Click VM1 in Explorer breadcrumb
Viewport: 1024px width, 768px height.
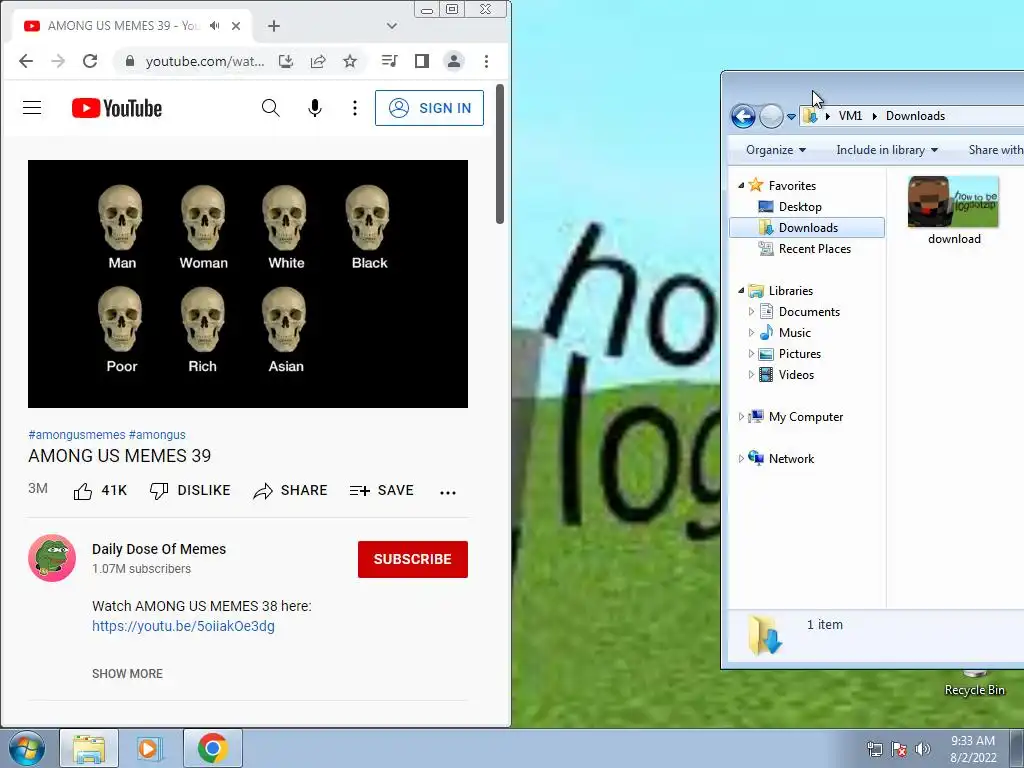(x=850, y=116)
